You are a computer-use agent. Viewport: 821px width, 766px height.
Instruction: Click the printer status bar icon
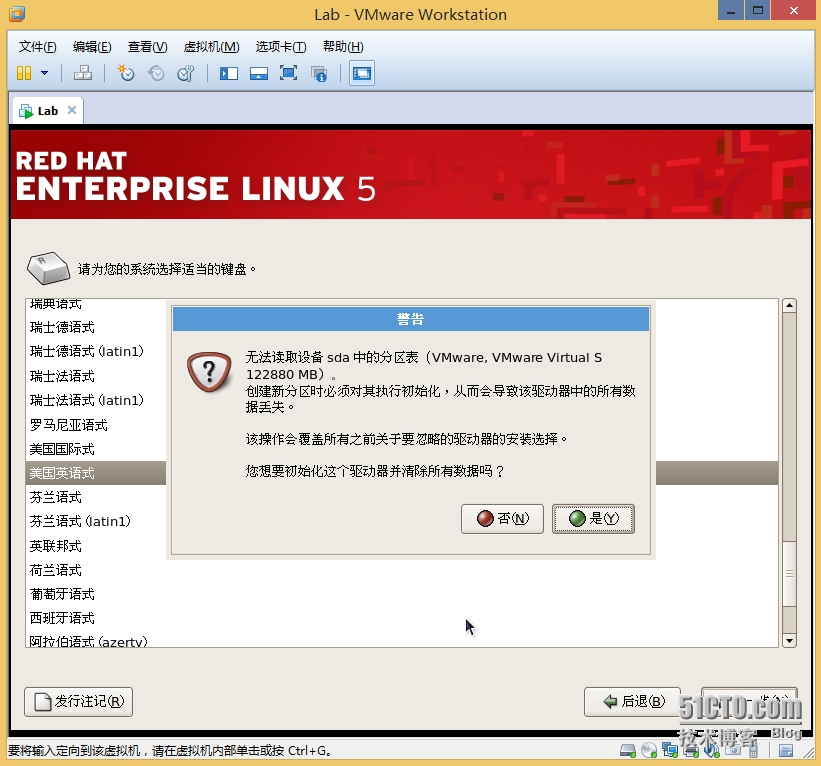(x=691, y=751)
